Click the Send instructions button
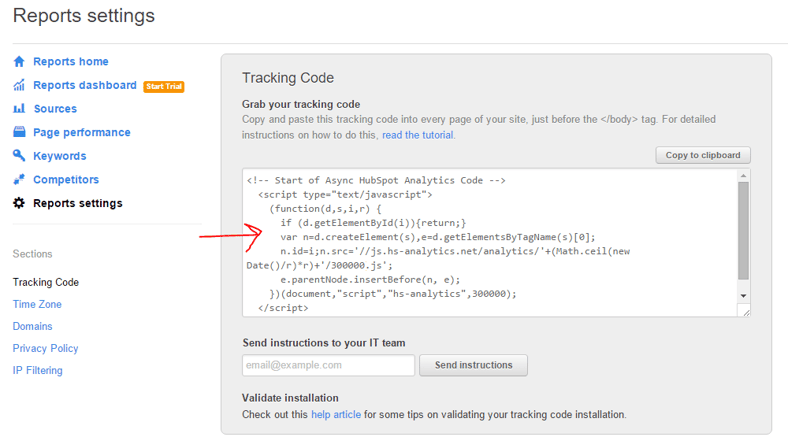Screen dimensions: 788x448 (473, 365)
